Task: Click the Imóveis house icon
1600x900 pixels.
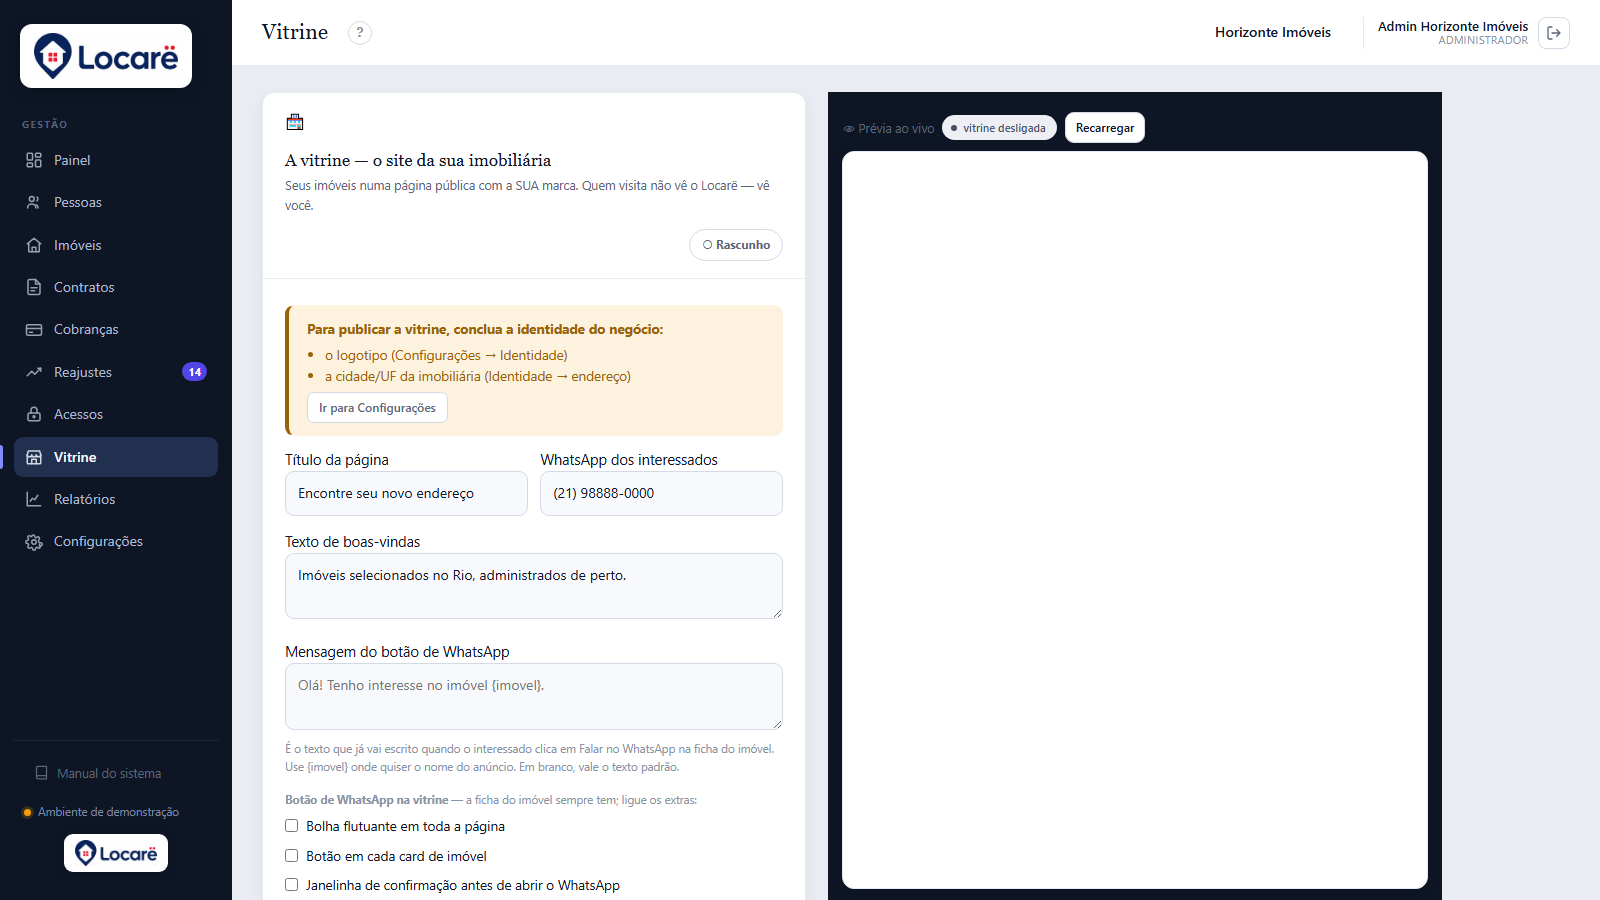Action: [x=34, y=245]
